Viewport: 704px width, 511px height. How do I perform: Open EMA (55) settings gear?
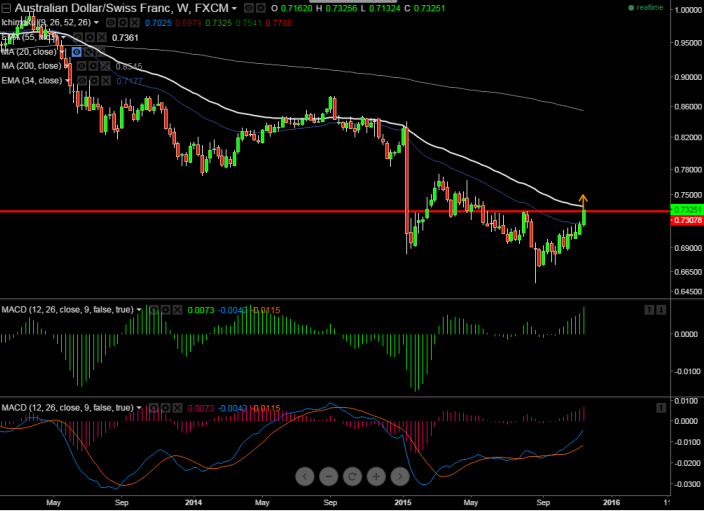coord(90,38)
